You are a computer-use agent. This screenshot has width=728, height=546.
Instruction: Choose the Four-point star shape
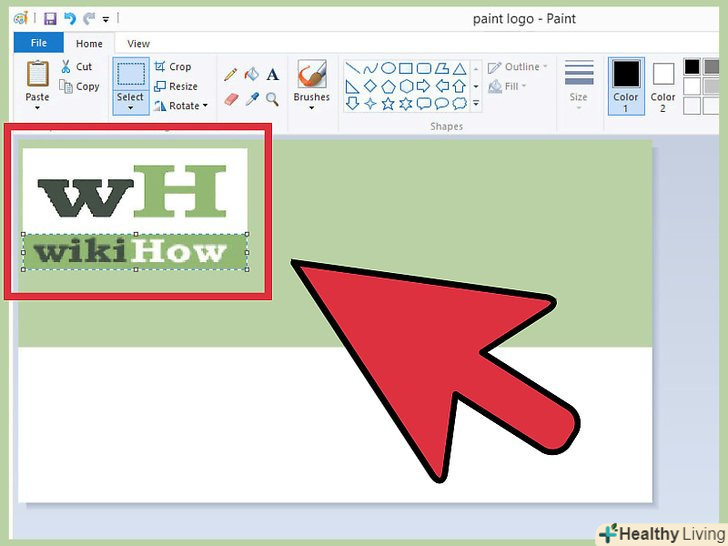pos(370,103)
